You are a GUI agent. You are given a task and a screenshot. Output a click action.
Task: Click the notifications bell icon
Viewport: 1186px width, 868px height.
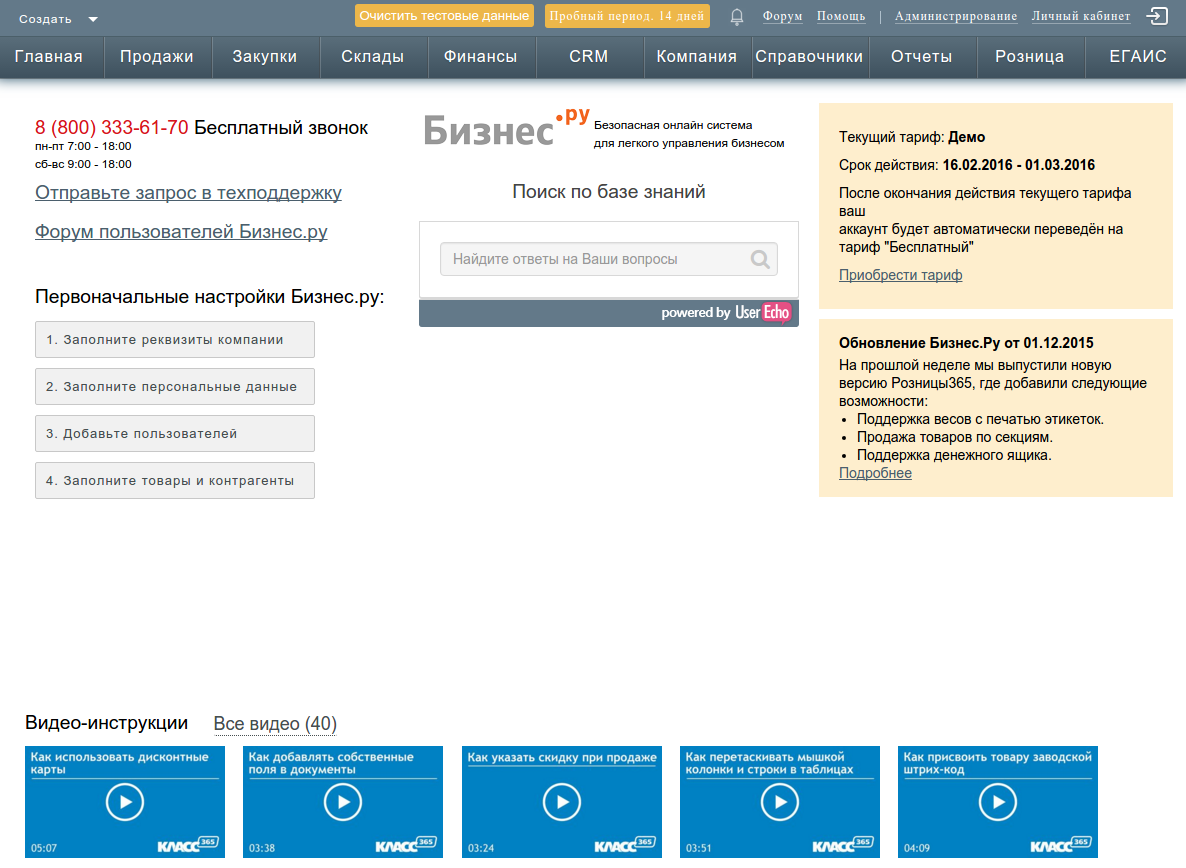(x=737, y=16)
